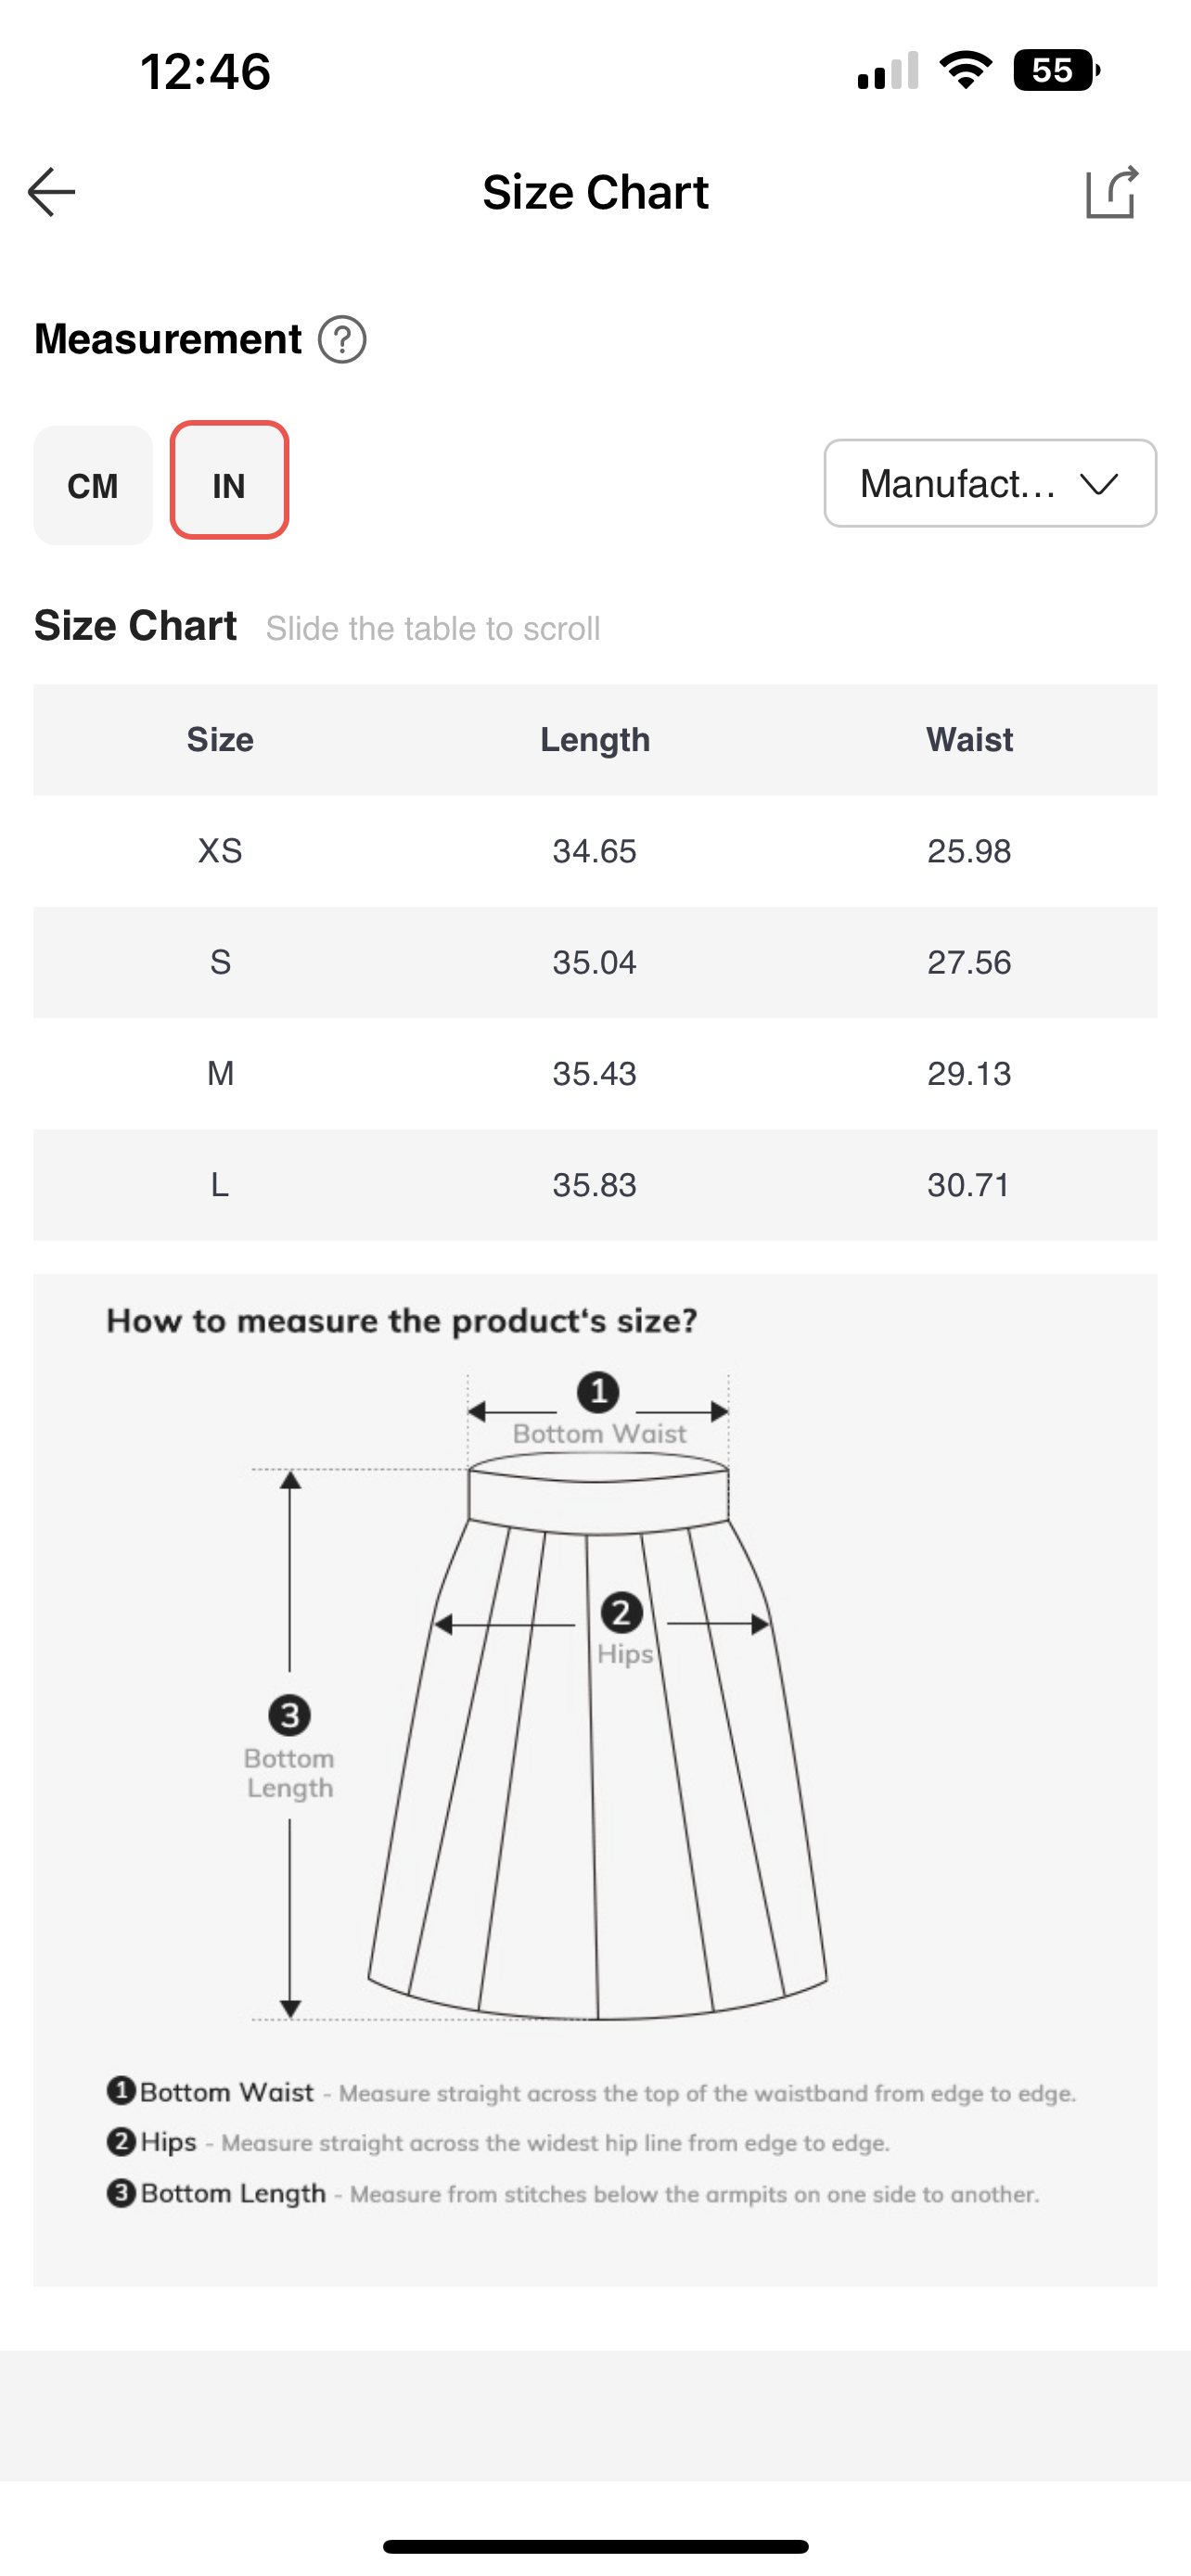Tap the back arrow icon
Image resolution: width=1191 pixels, height=2576 pixels.
(52, 192)
